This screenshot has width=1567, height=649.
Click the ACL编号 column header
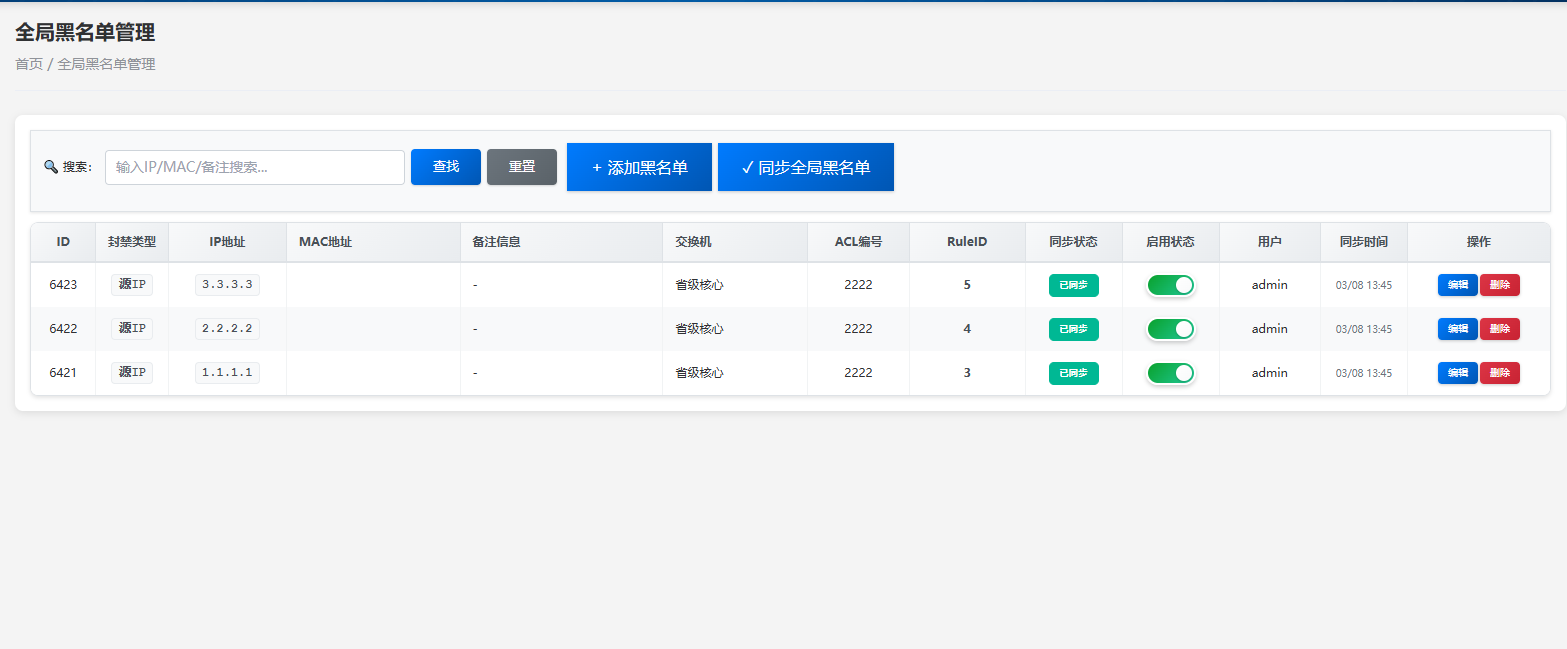point(857,242)
